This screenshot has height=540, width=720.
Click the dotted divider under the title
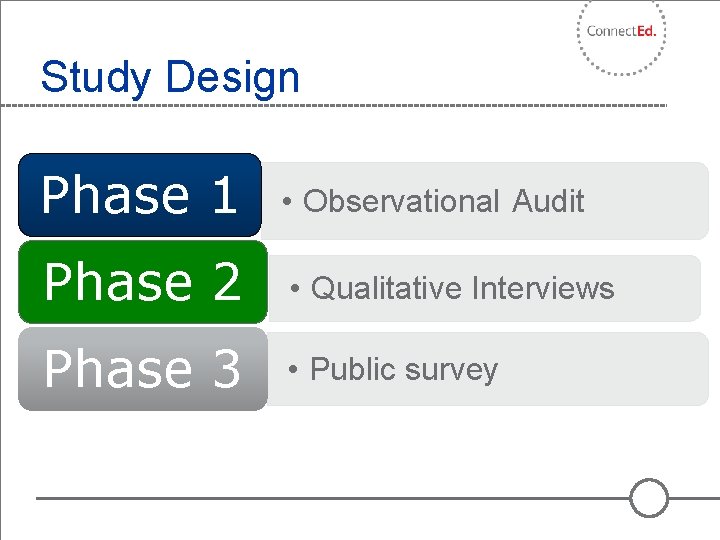point(330,106)
